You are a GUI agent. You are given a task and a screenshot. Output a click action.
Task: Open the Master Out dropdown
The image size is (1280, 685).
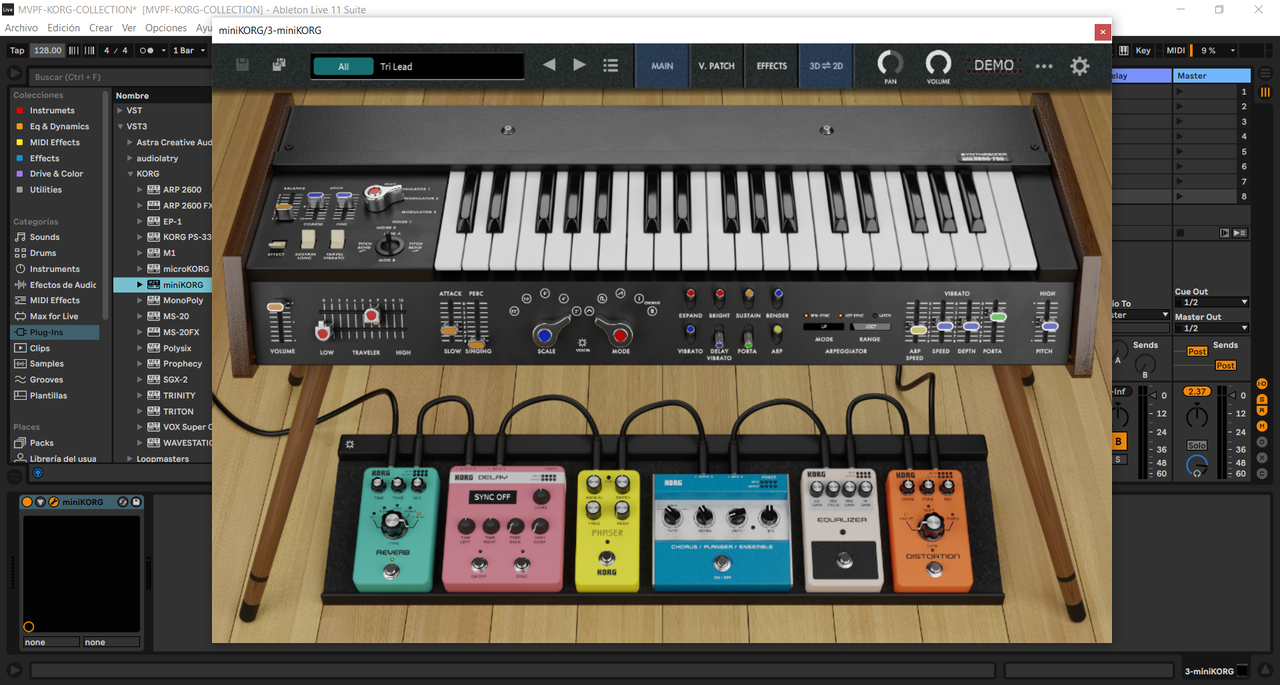point(1212,328)
